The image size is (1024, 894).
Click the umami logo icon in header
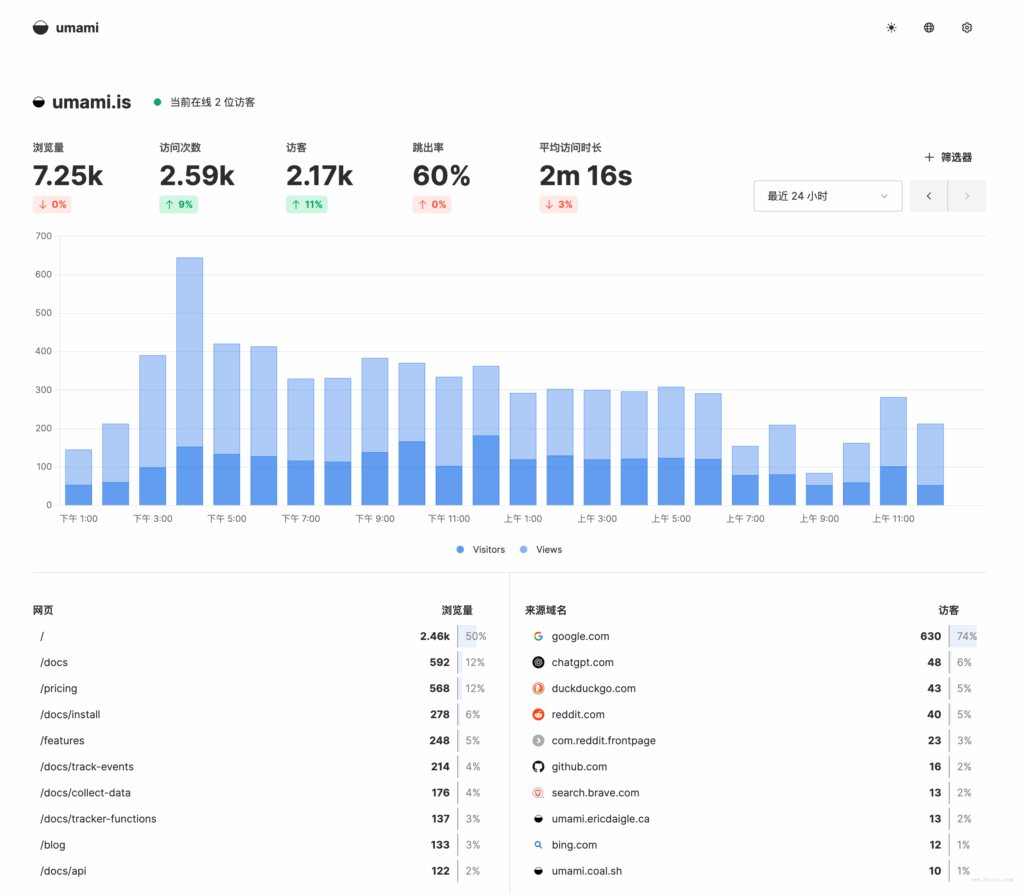pos(40,27)
